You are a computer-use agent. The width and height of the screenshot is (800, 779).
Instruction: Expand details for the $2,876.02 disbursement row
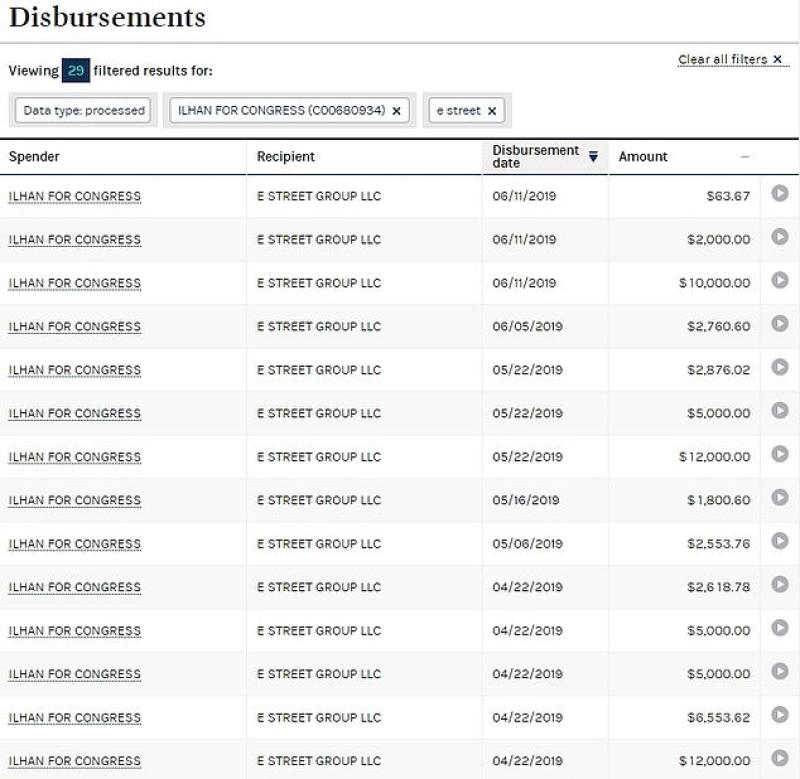[779, 367]
